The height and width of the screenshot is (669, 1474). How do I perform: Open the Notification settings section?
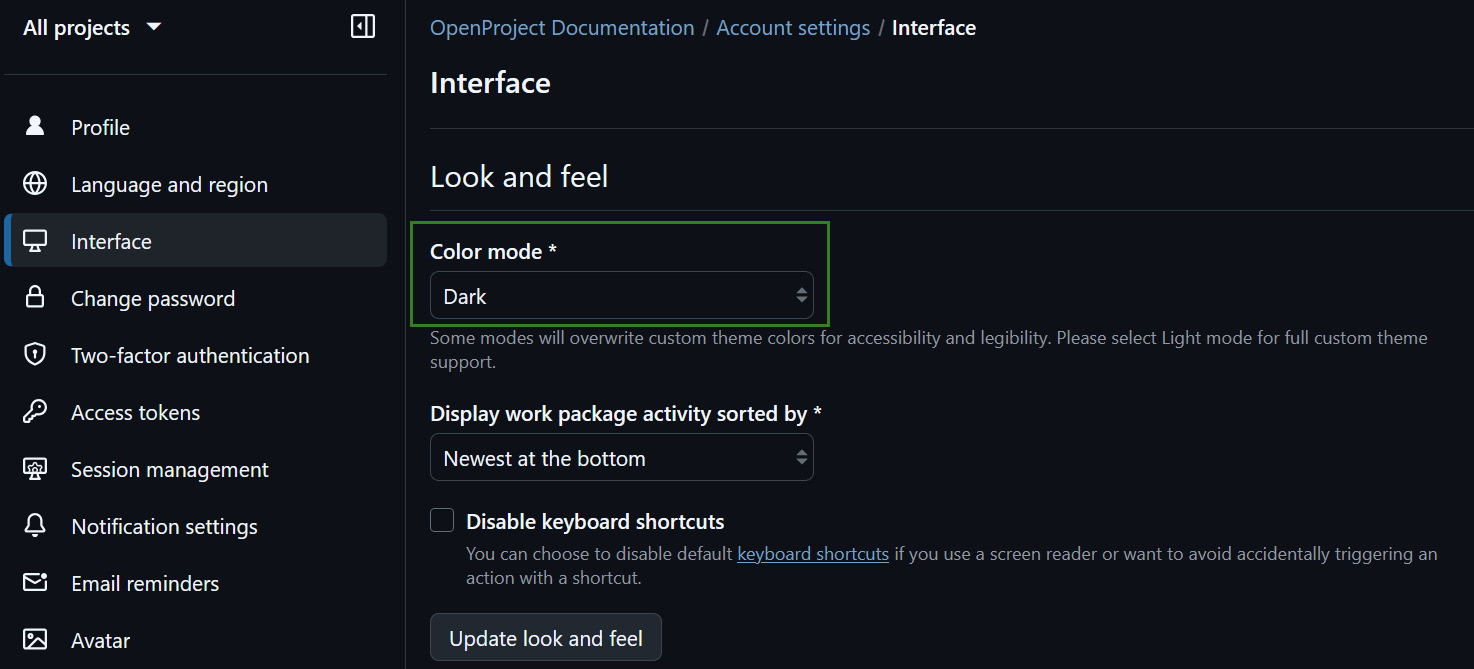pos(164,525)
